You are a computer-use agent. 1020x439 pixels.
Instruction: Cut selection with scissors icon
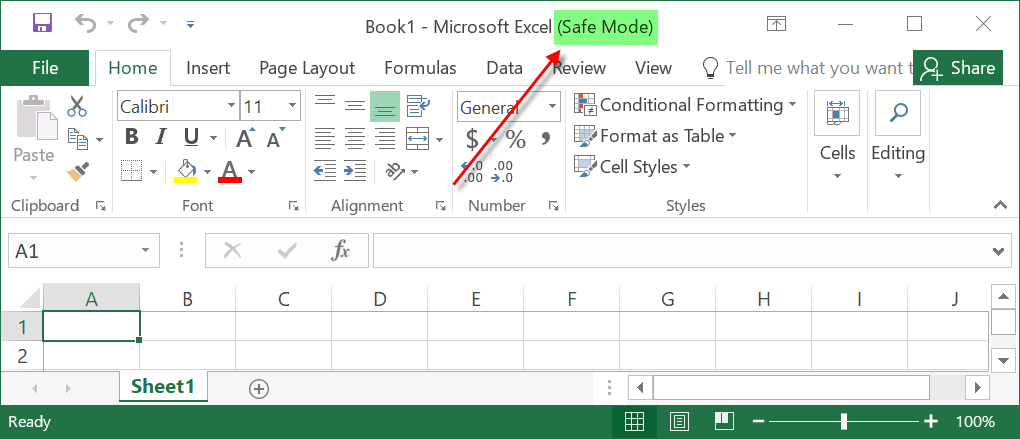coord(77,106)
